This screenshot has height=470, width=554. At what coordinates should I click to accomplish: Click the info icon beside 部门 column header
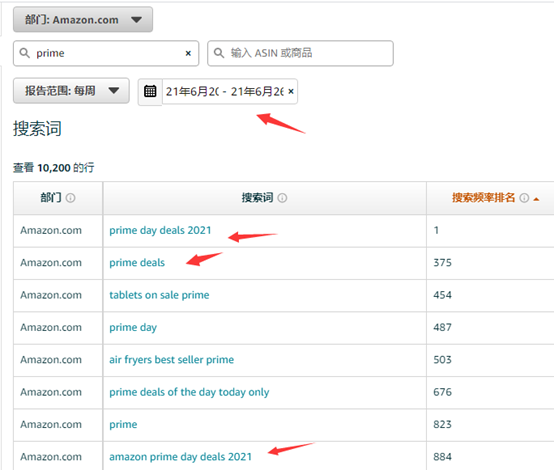(70, 198)
